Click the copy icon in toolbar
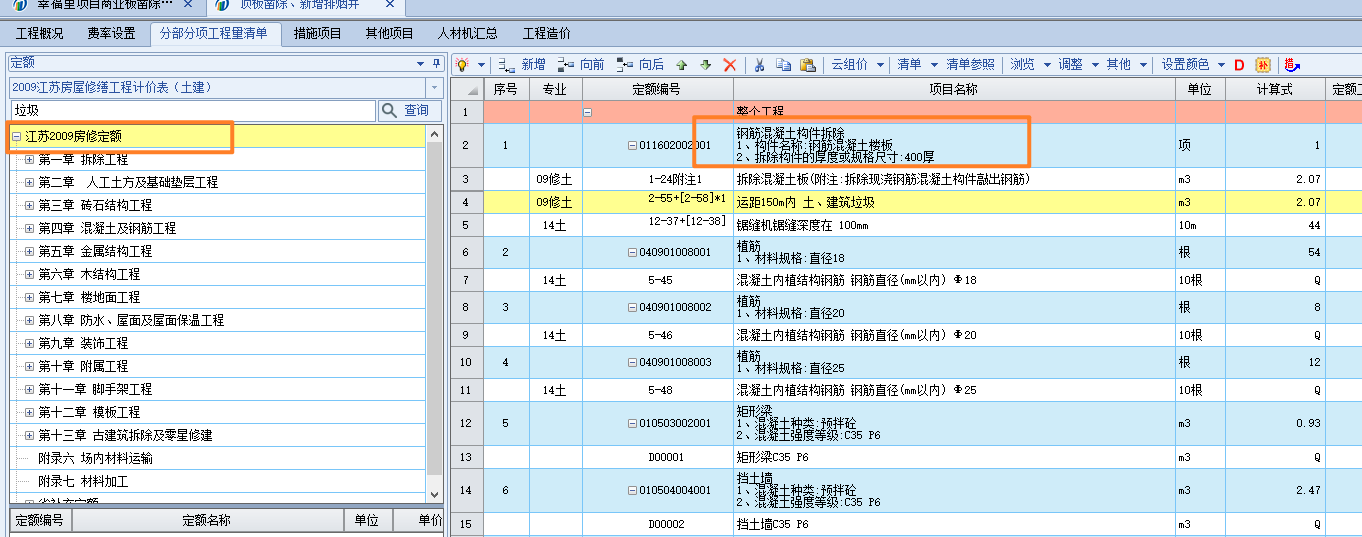1362x537 pixels. [x=783, y=64]
